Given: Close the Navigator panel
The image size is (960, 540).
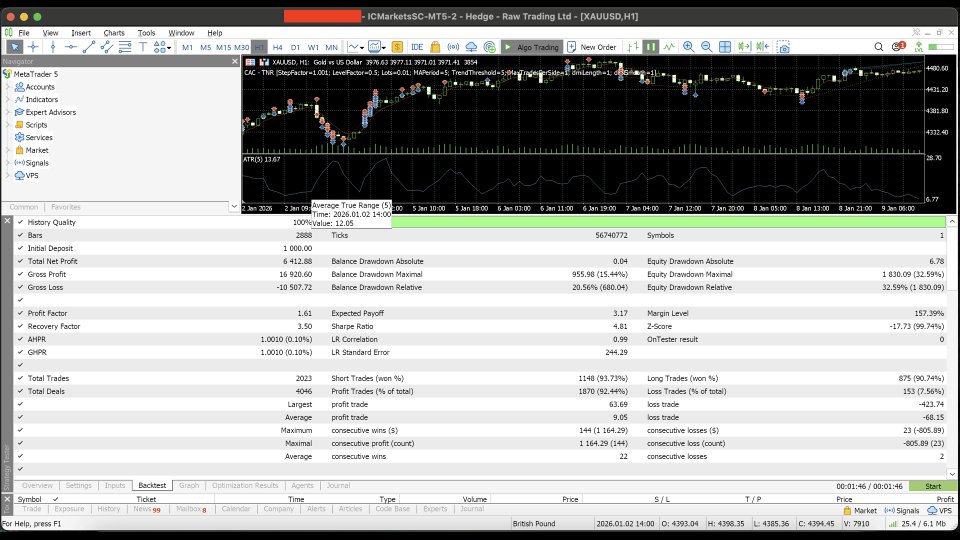Looking at the screenshot, I should 235,61.
